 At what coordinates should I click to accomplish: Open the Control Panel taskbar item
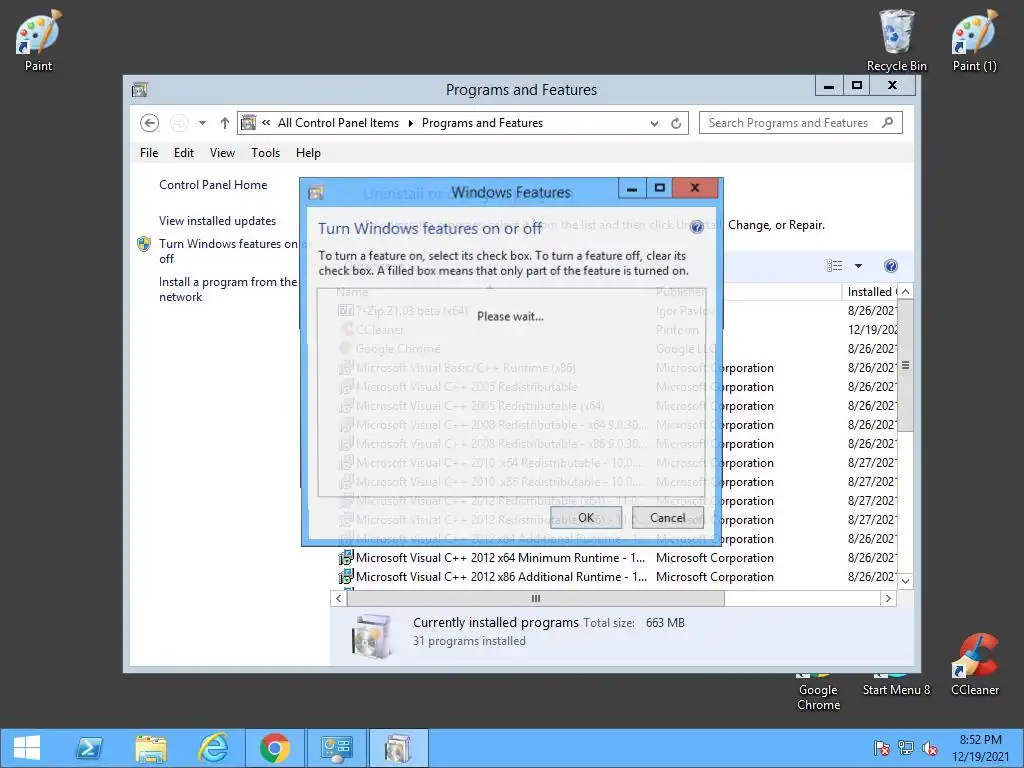pyautogui.click(x=337, y=748)
